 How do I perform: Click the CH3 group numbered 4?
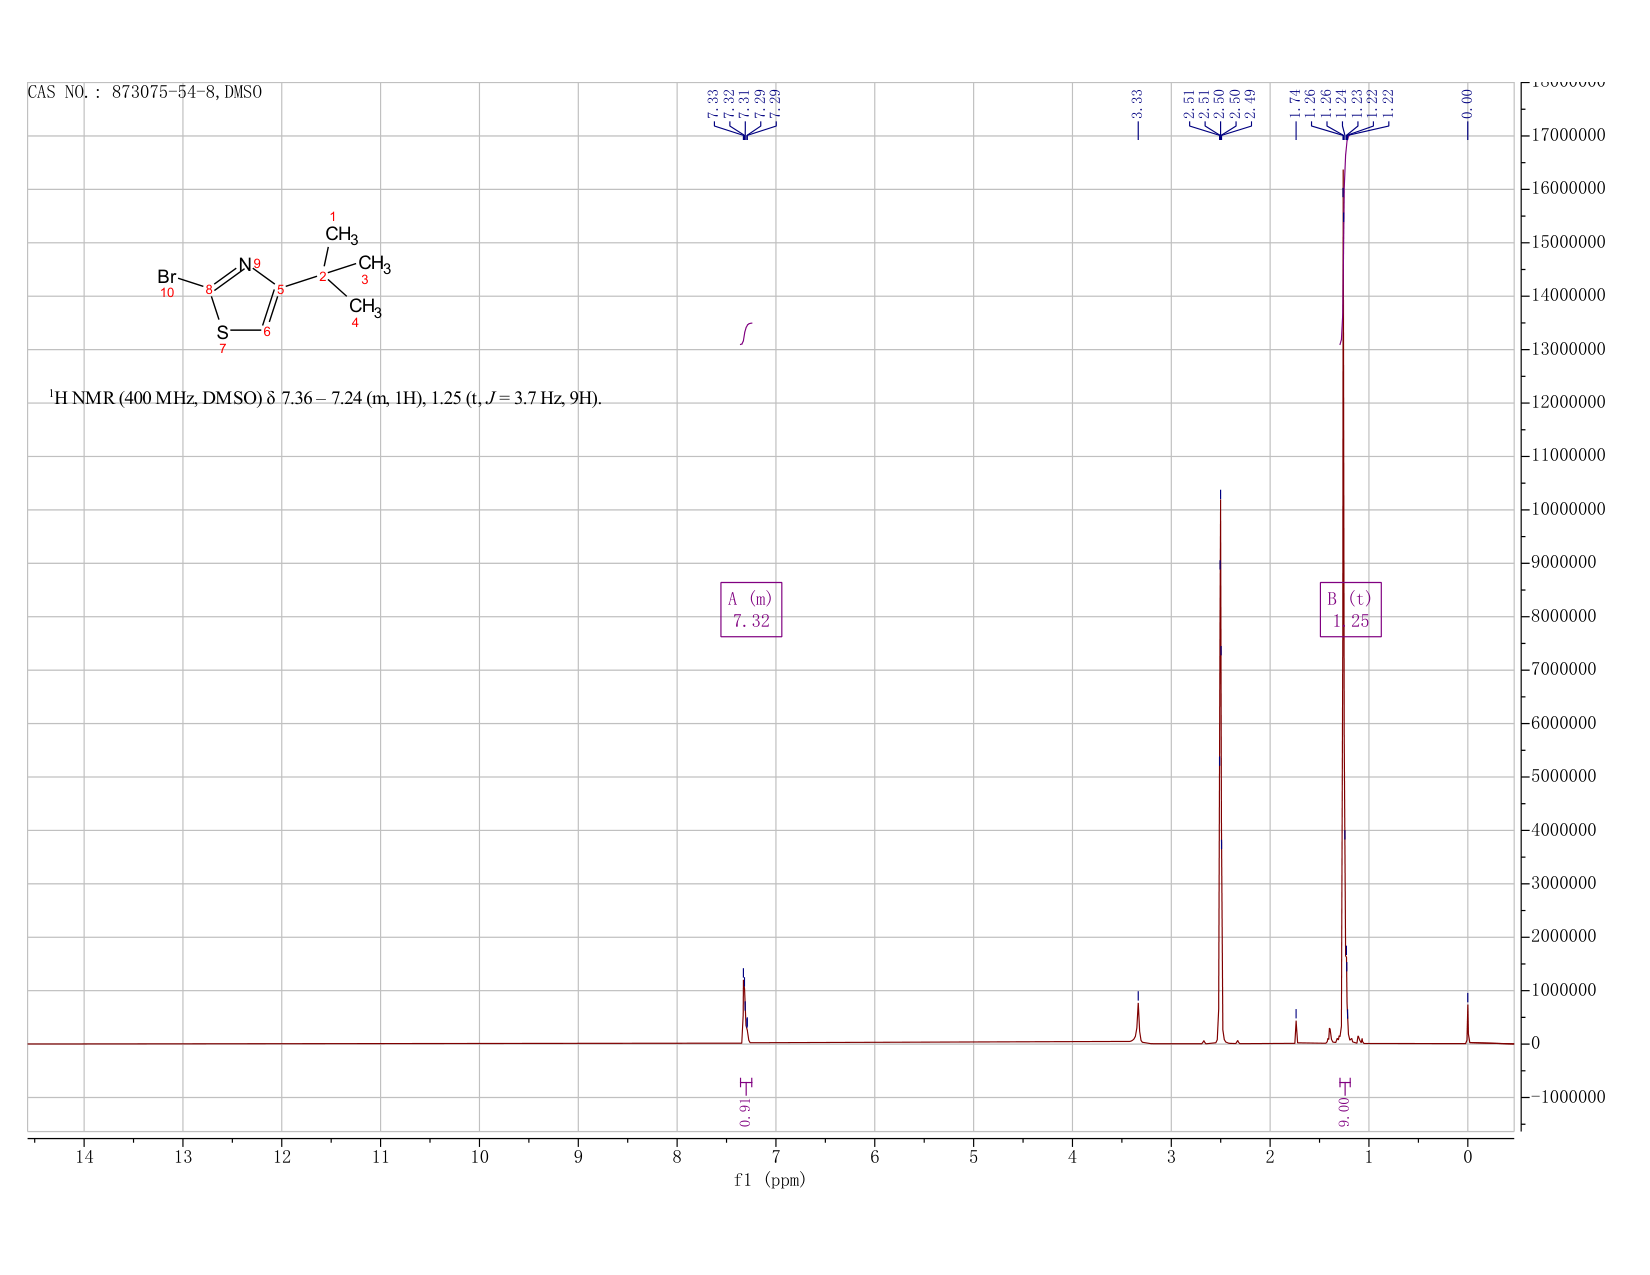click(x=365, y=307)
